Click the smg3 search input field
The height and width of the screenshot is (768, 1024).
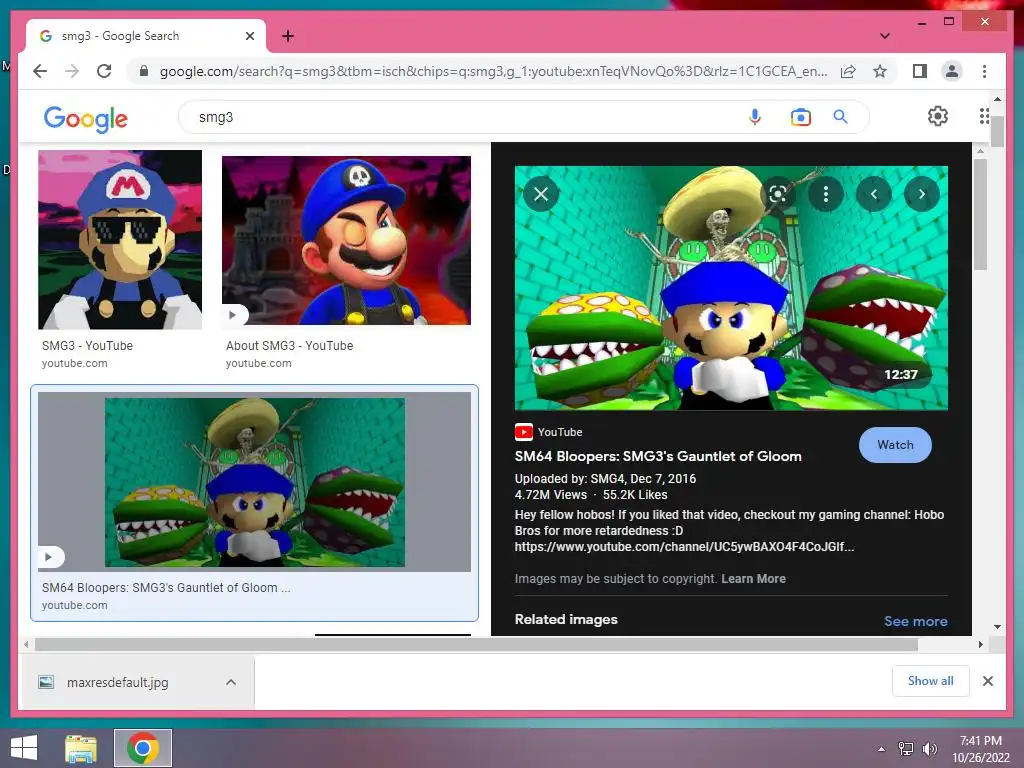tap(457, 117)
